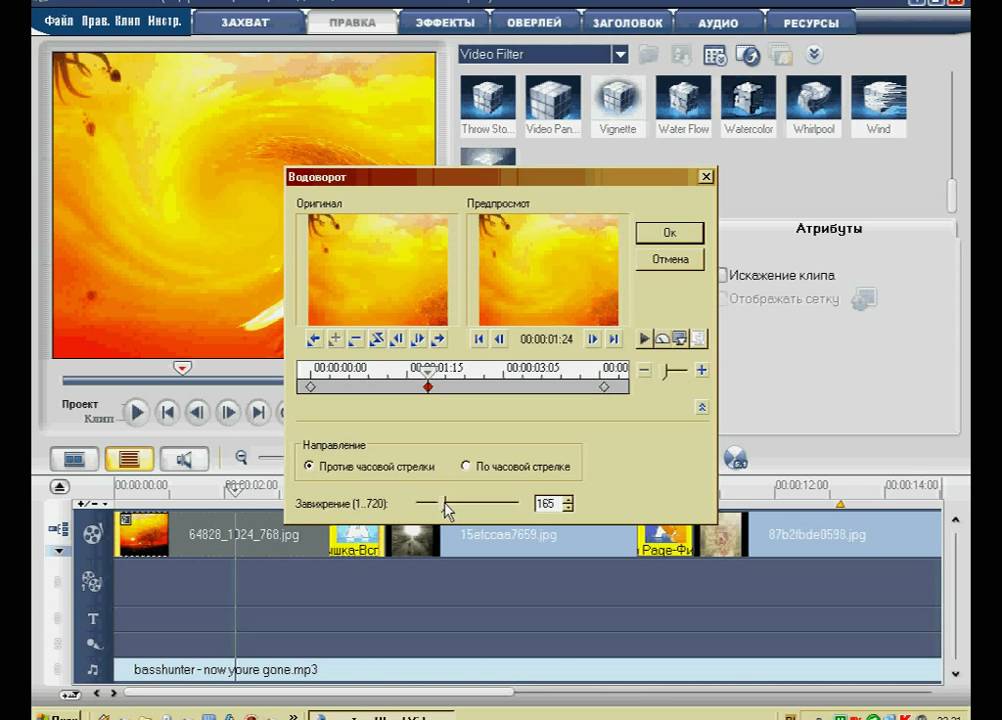The height and width of the screenshot is (720, 1002).
Task: Jump to project end in main preview
Action: pos(258,413)
